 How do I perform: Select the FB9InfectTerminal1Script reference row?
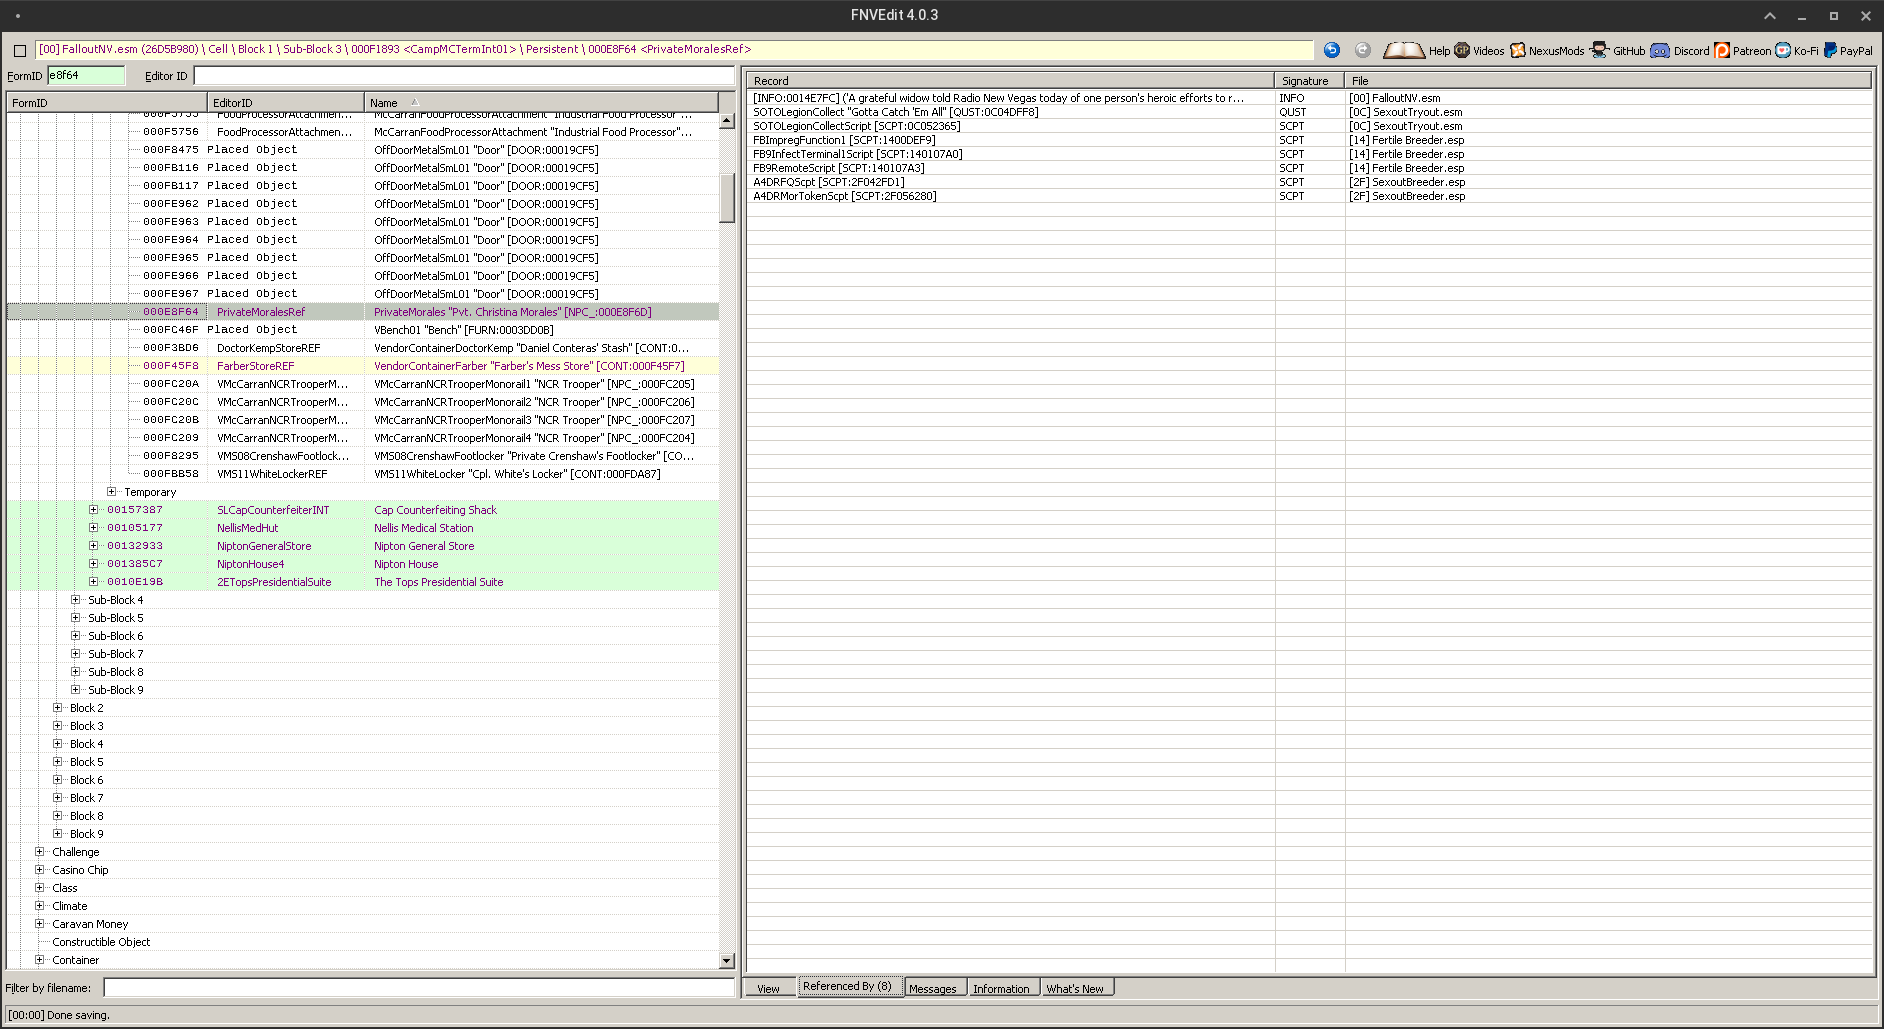(x=1310, y=154)
